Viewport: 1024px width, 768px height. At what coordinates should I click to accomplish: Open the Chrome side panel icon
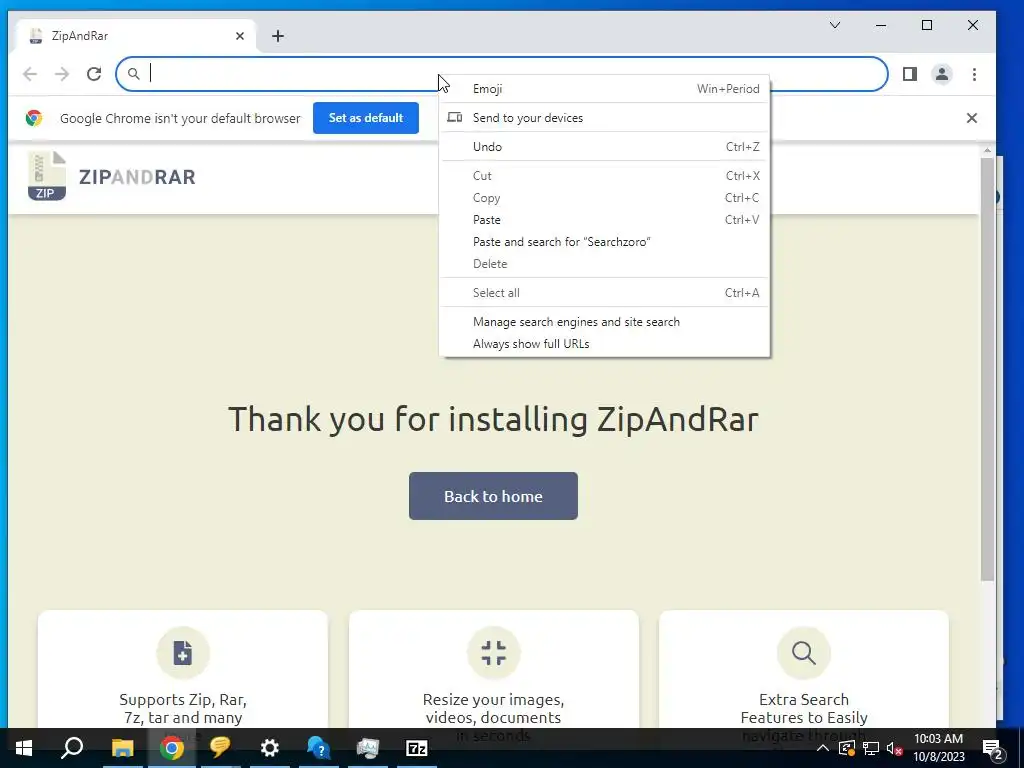coord(910,74)
